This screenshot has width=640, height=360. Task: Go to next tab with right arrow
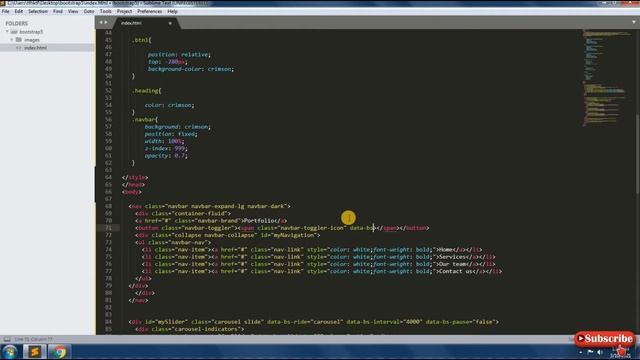point(106,23)
